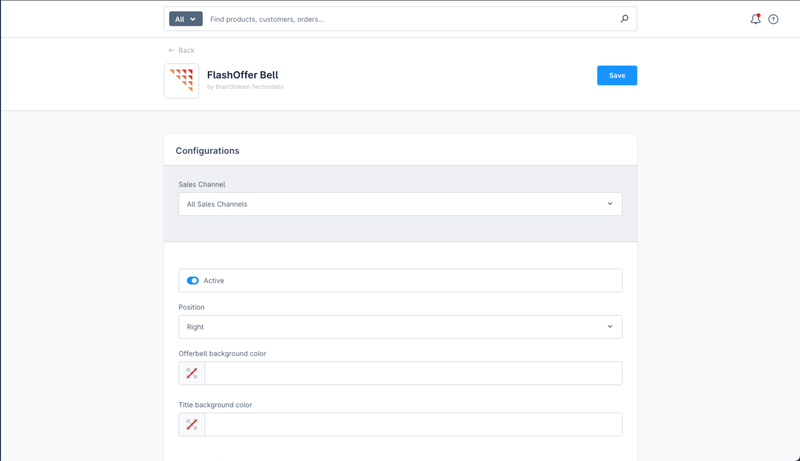Toggle the Active switch
Screen dimensions: 800x461
193,281
